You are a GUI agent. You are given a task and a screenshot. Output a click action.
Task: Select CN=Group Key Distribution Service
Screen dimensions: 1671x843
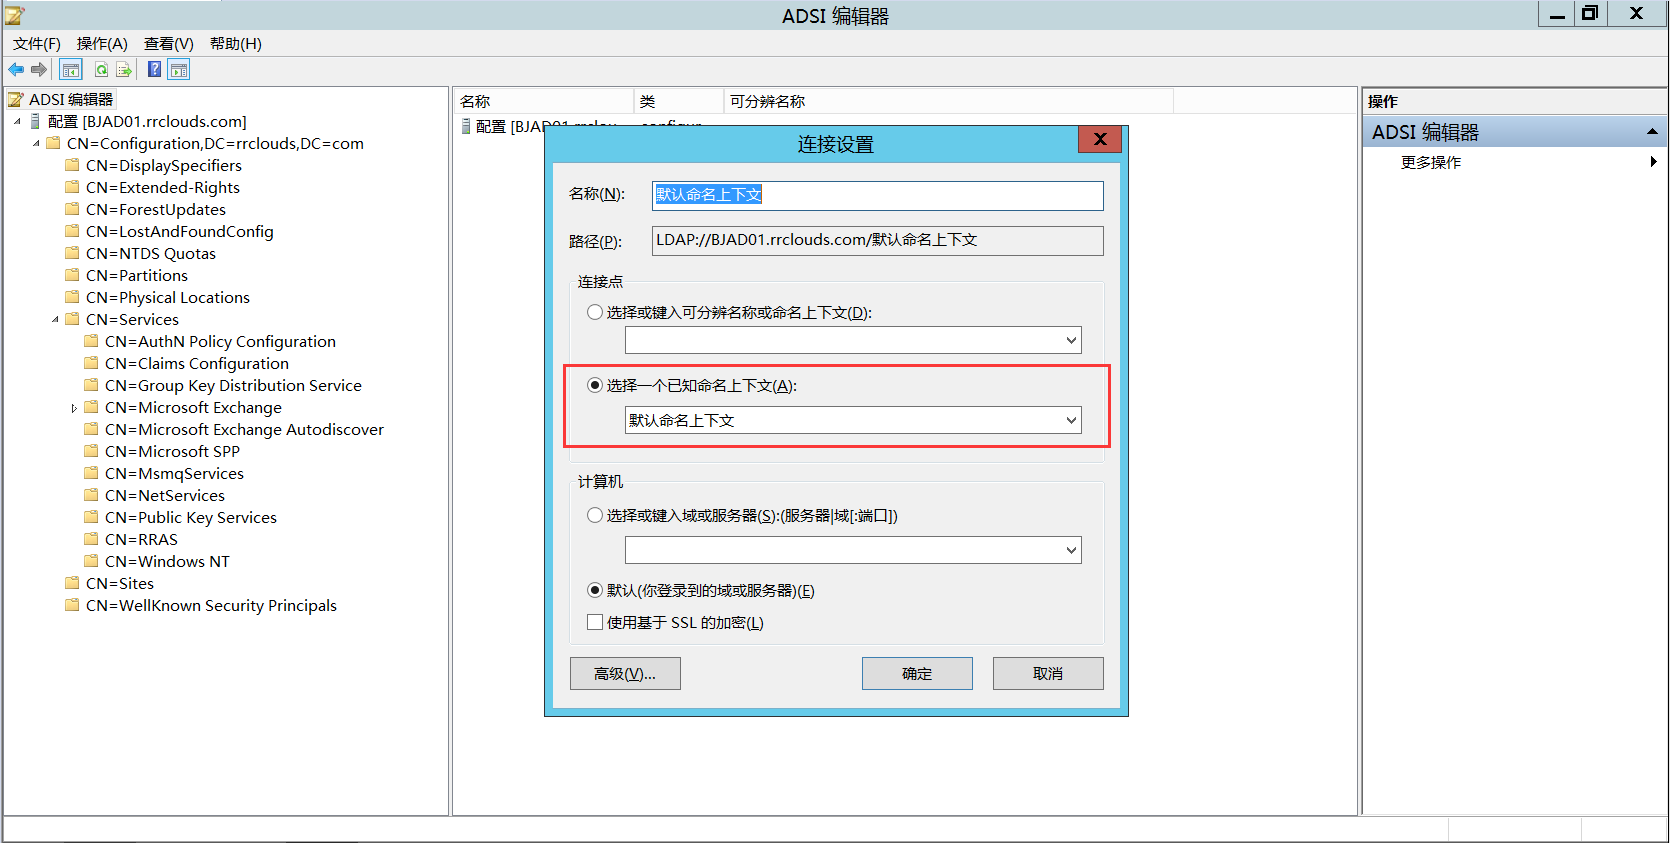point(233,385)
